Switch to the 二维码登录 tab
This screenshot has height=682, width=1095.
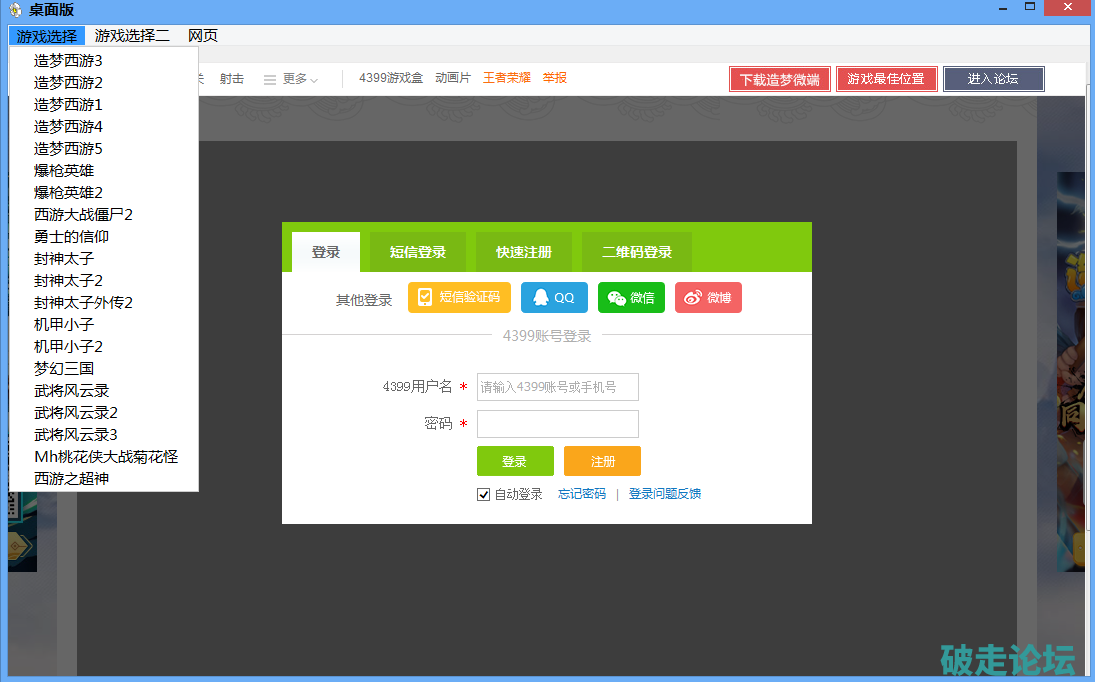[637, 253]
